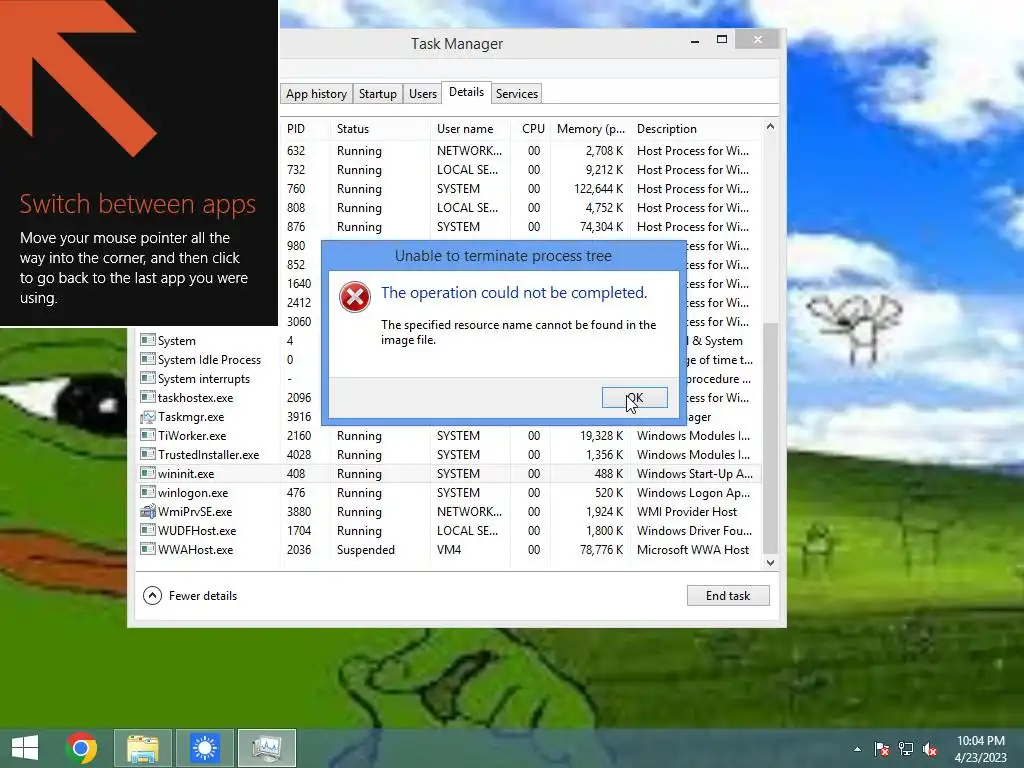The width and height of the screenshot is (1024, 768).
Task: Click PID 632 in the list
Action: click(296, 151)
